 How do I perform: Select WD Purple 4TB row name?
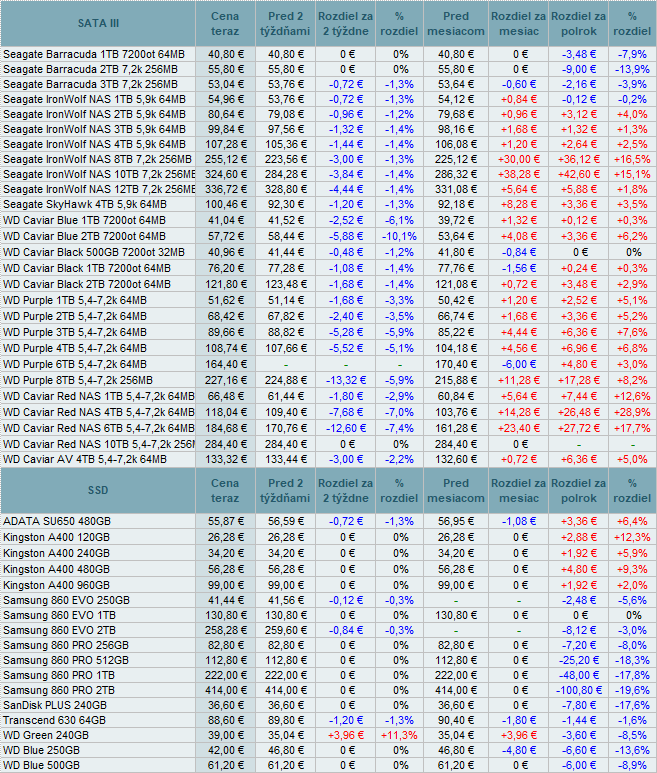[75, 349]
